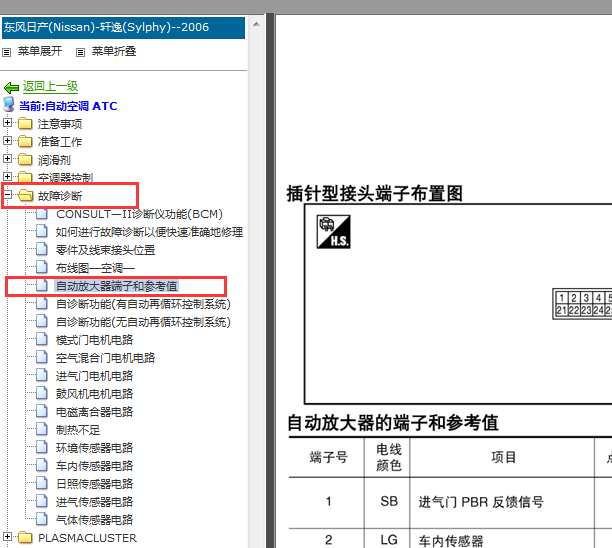612x548 pixels.
Task: Open 自诊断功能(无自动再循环控制系统) page
Action: pos(143,322)
